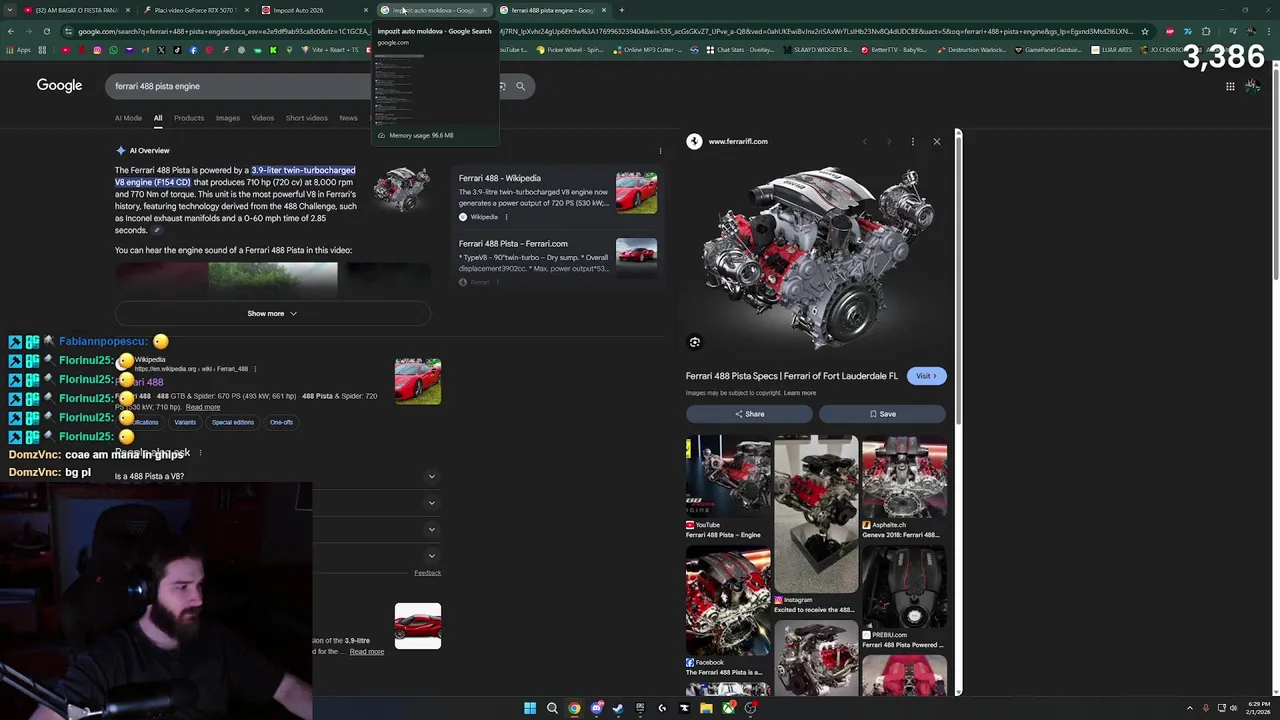Open Chrome from the taskbar

pyautogui.click(x=574, y=708)
